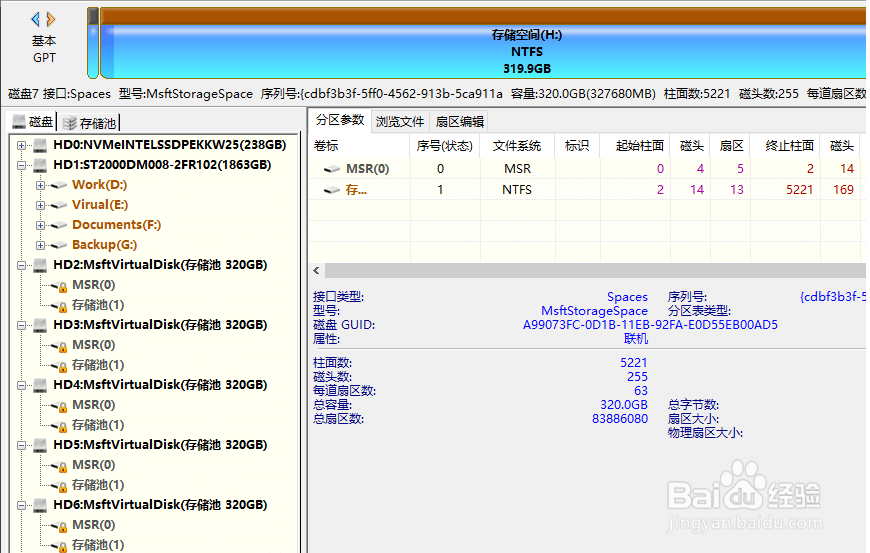Open the 分区参数 tab
This screenshot has height=553, width=870.
click(x=340, y=120)
